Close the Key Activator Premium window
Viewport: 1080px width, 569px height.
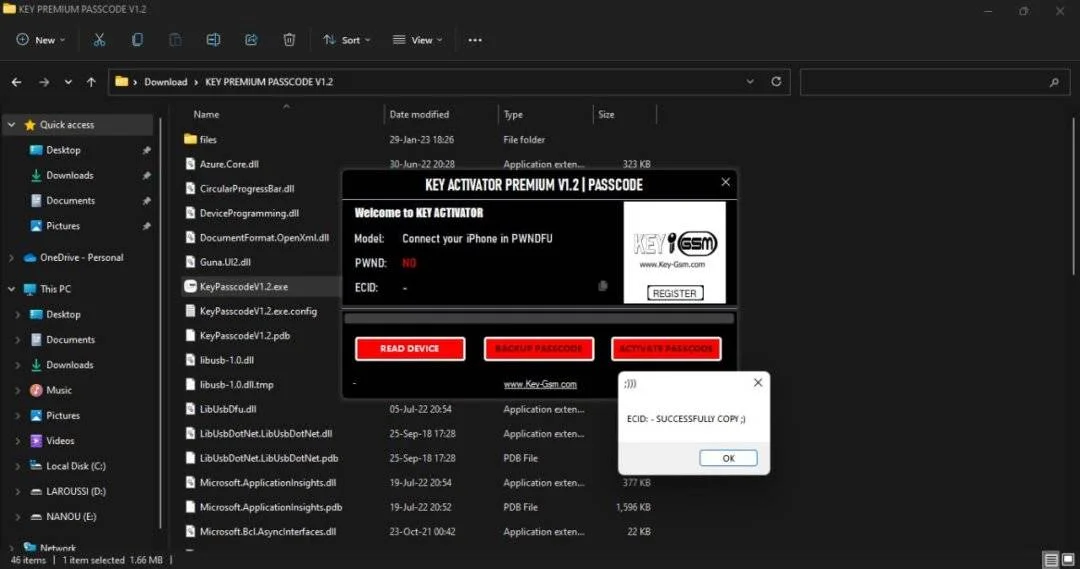click(x=725, y=183)
